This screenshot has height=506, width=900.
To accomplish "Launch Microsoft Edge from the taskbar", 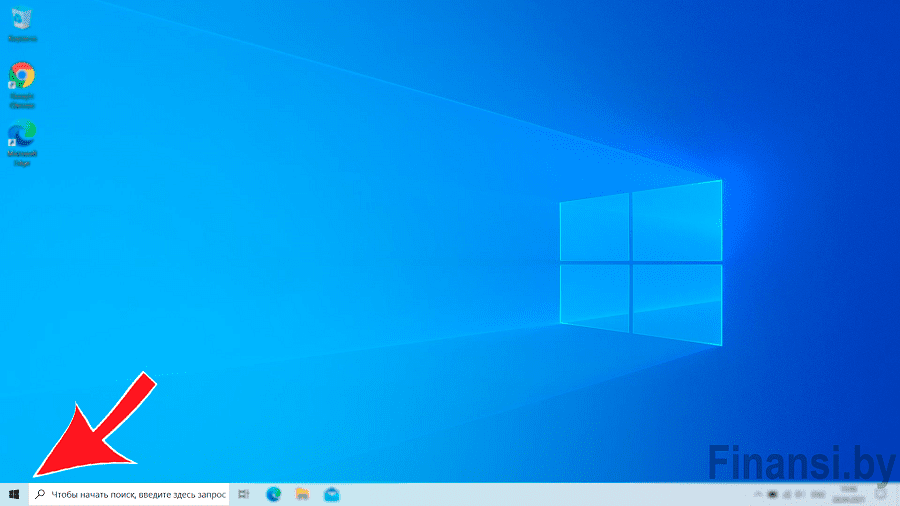I will (273, 494).
